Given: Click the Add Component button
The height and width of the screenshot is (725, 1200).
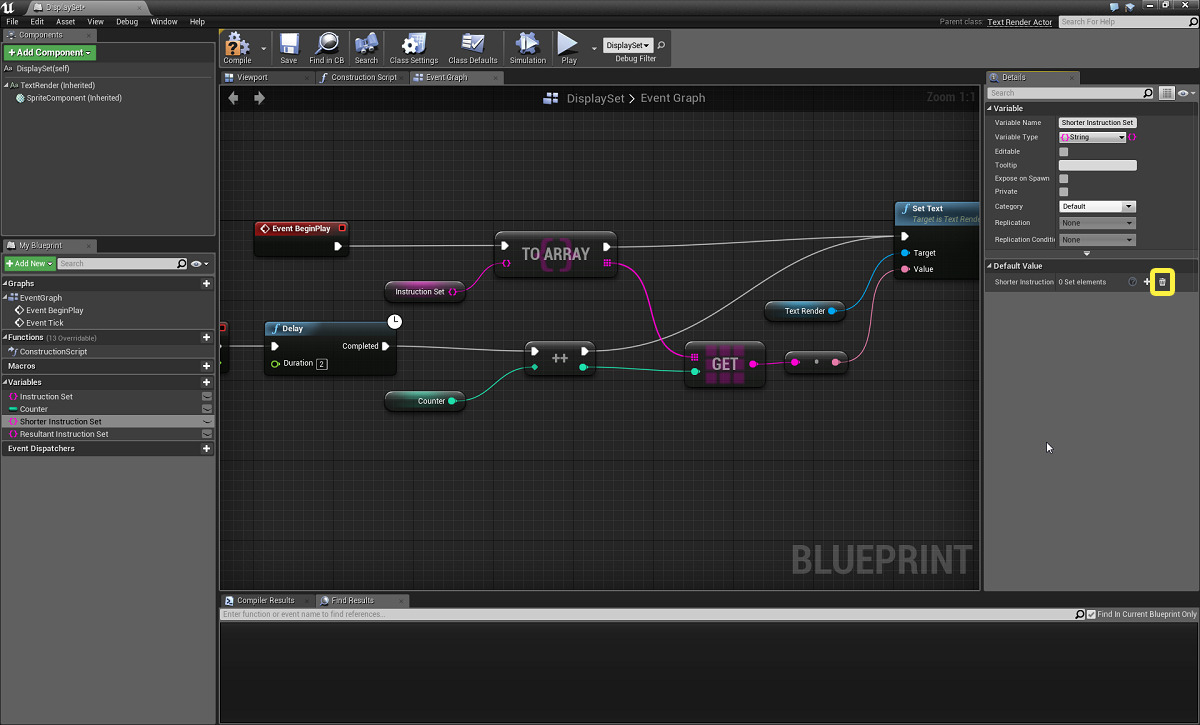Looking at the screenshot, I should tap(48, 52).
